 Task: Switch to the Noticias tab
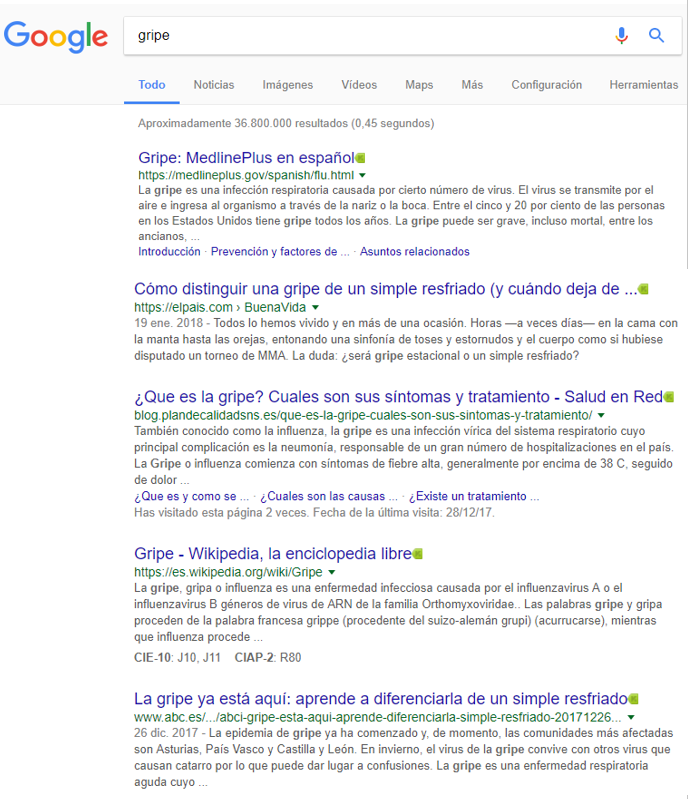[214, 85]
